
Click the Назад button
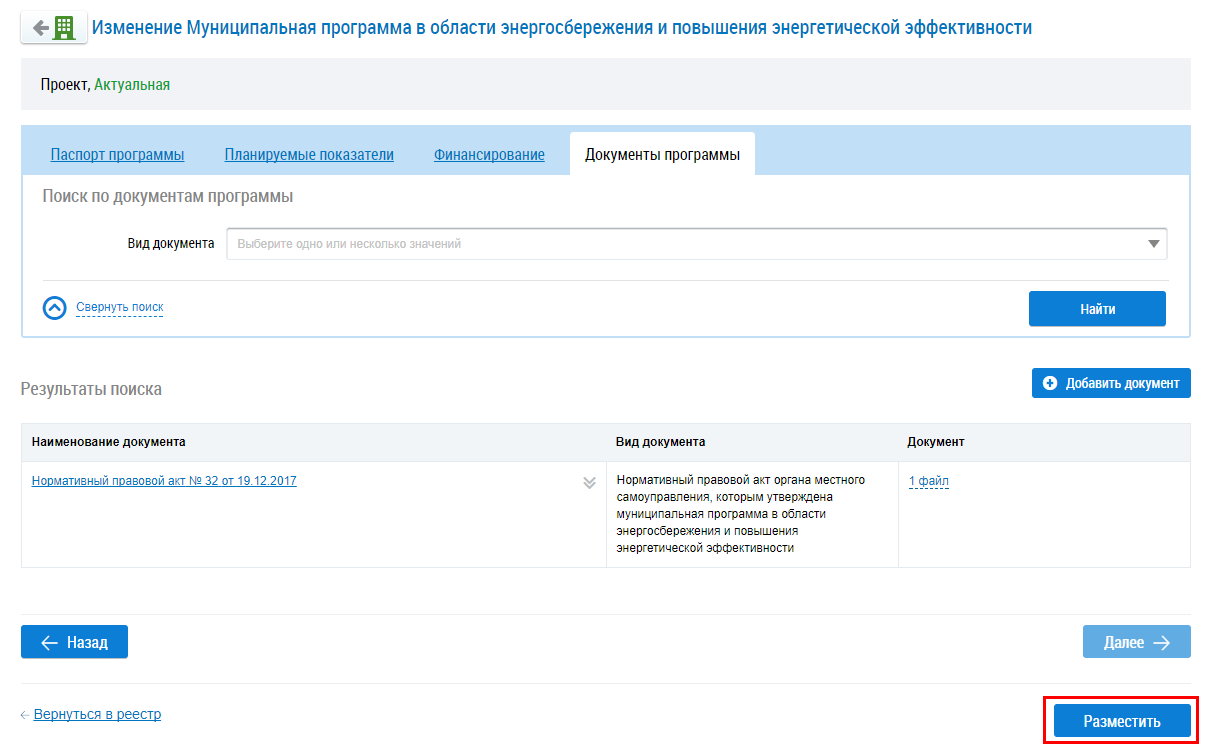tap(74, 642)
